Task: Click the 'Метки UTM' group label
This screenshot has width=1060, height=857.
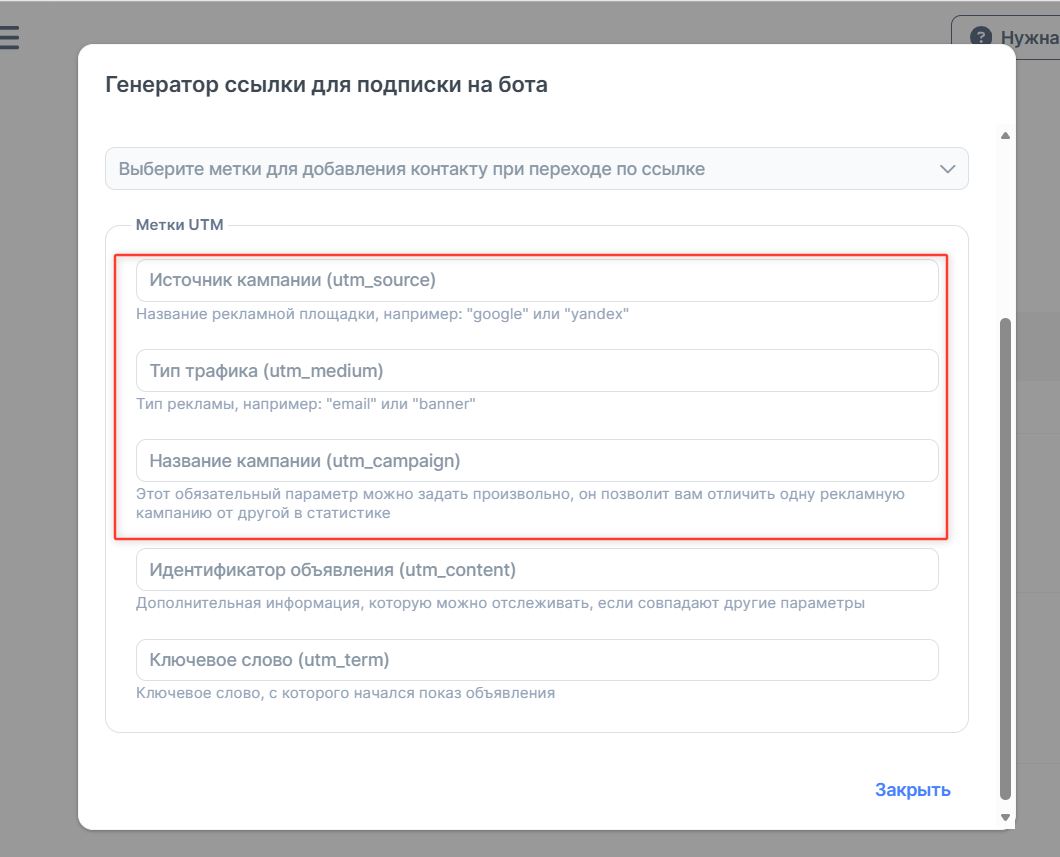Action: 180,225
